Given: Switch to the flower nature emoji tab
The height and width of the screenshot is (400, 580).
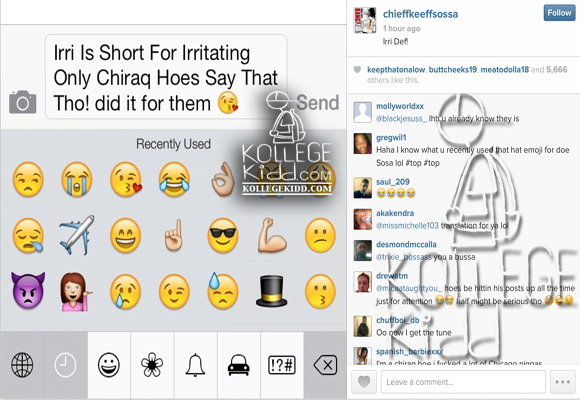Looking at the screenshot, I should (152, 365).
